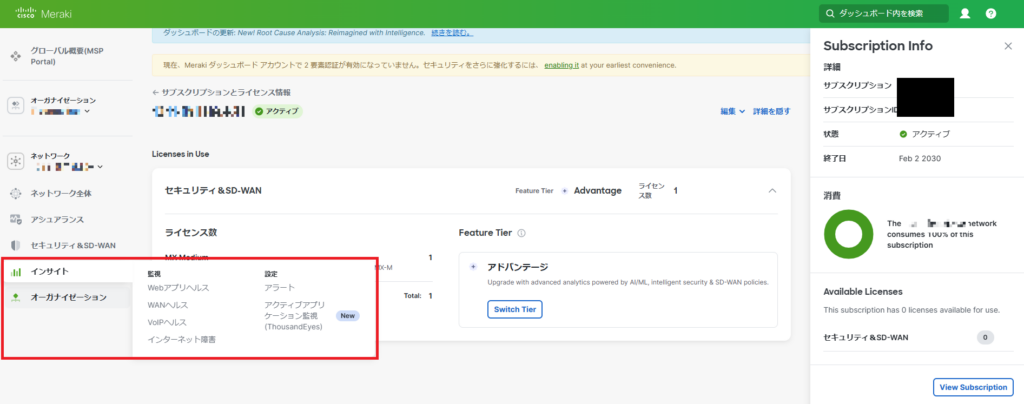Click the Feature Tier info icon

coord(522,233)
